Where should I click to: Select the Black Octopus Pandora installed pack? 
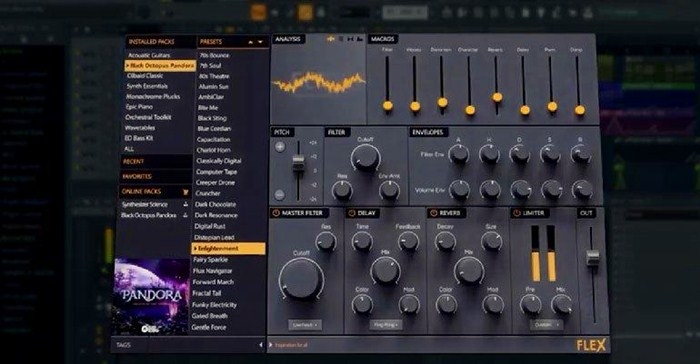coord(160,66)
